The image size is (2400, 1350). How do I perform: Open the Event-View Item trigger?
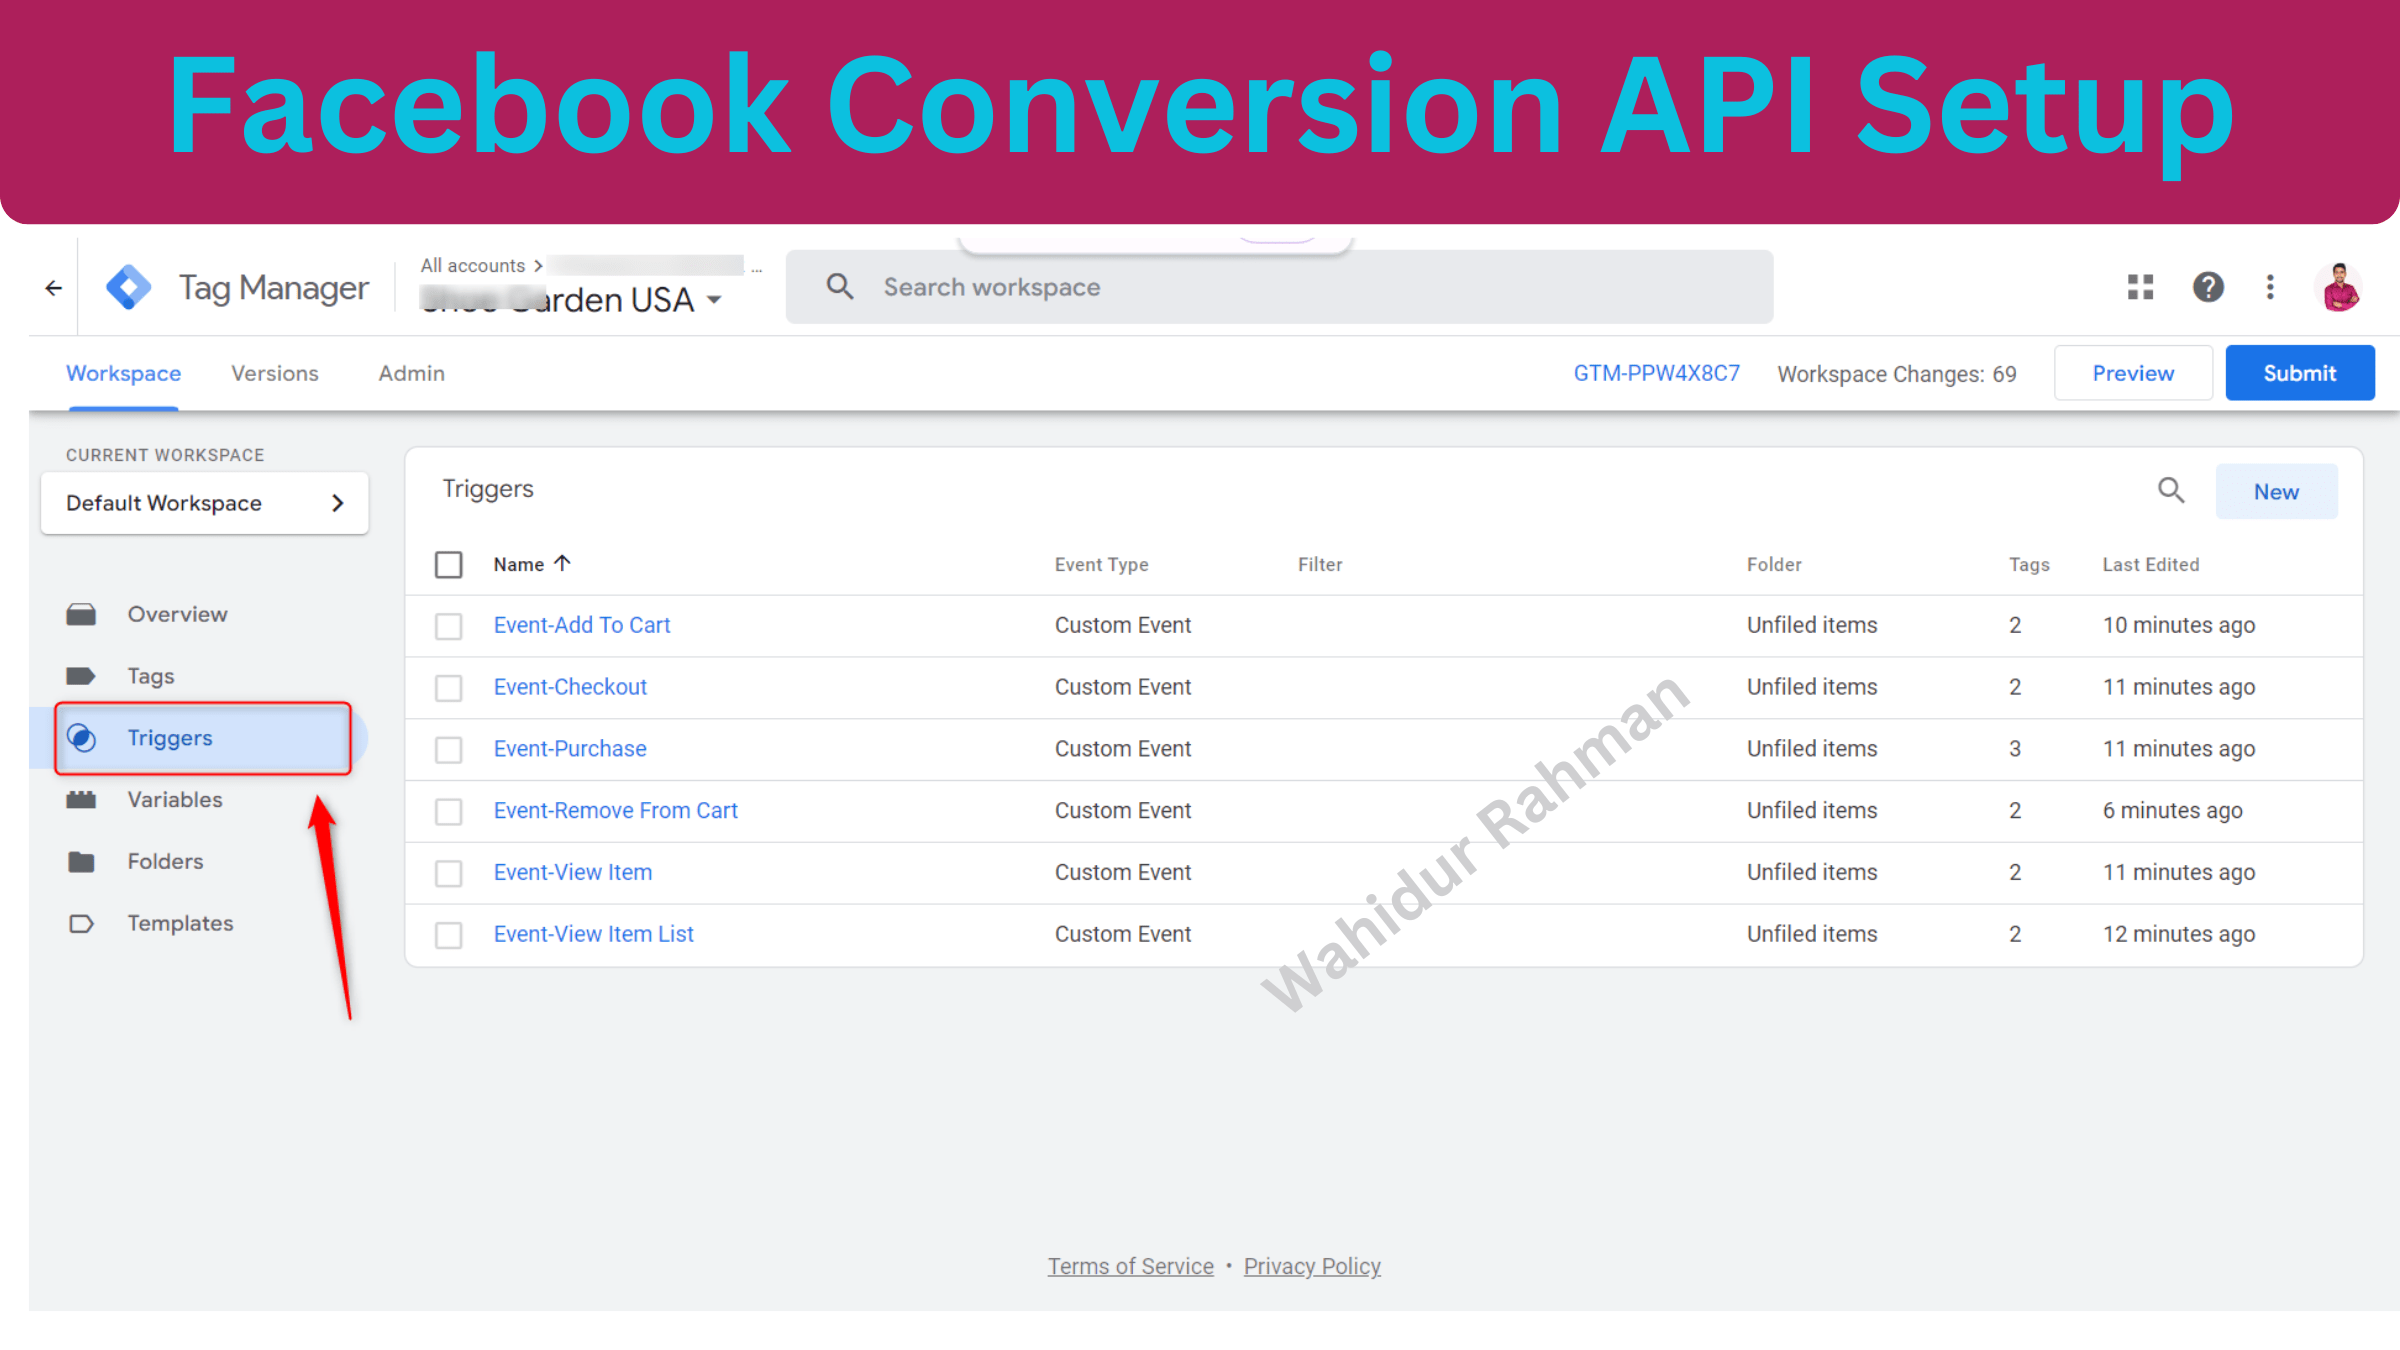[x=573, y=872]
